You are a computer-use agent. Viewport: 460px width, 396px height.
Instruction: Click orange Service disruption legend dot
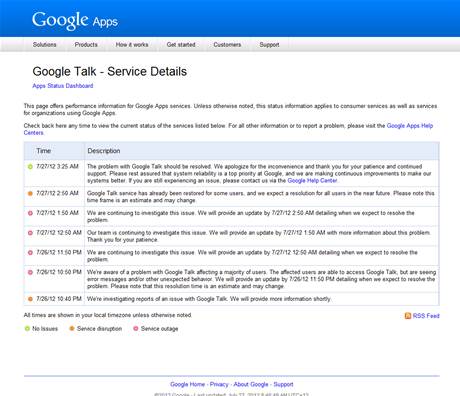72,328
